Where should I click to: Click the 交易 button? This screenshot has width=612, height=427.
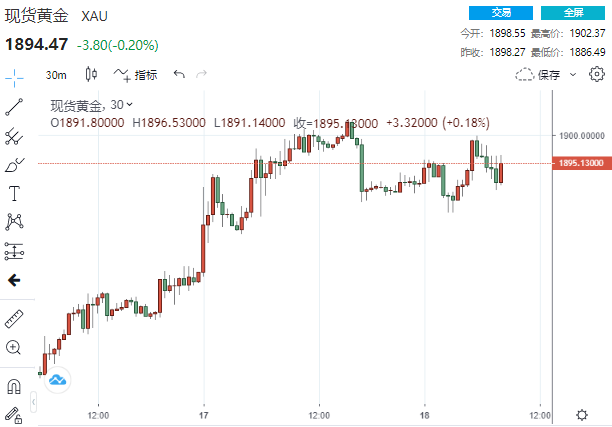[501, 13]
